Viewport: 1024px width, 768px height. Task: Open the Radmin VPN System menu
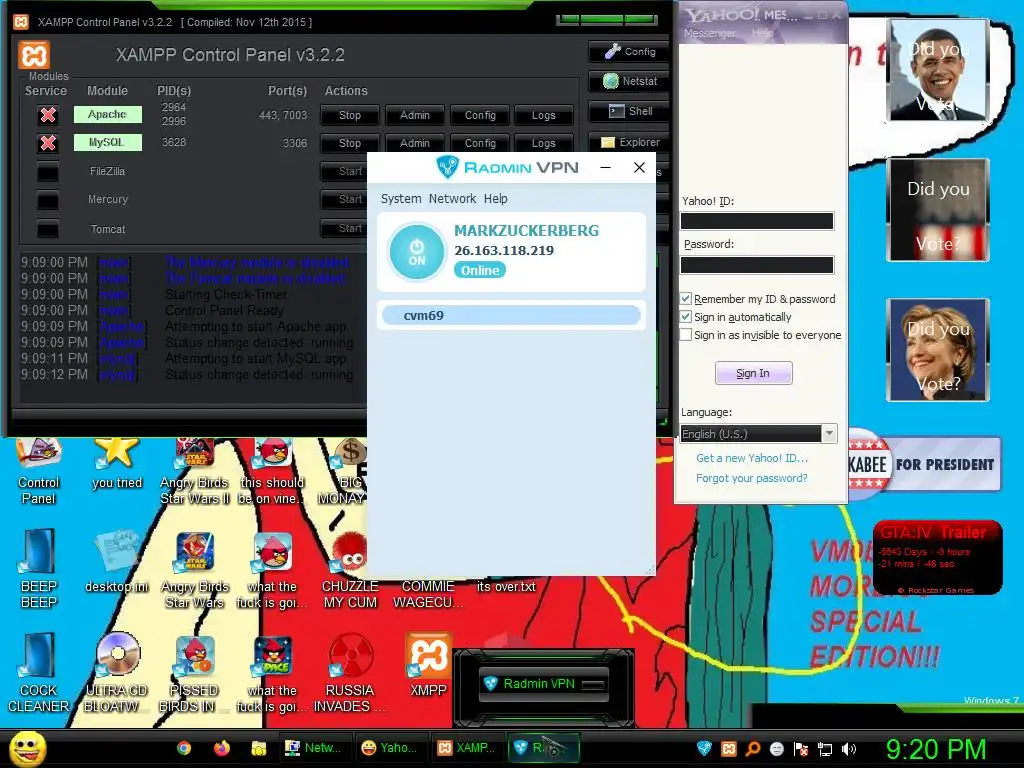tap(401, 199)
